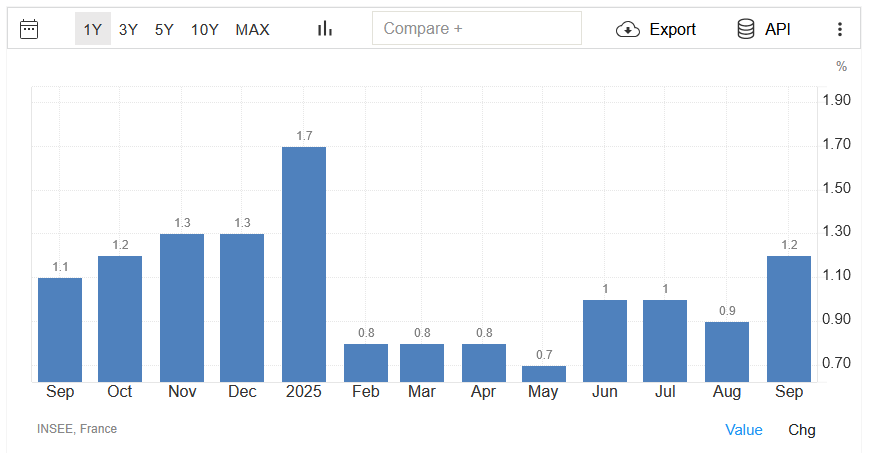Select the 10Y time range
Image resolution: width=870 pixels, height=453 pixels.
coord(204,29)
